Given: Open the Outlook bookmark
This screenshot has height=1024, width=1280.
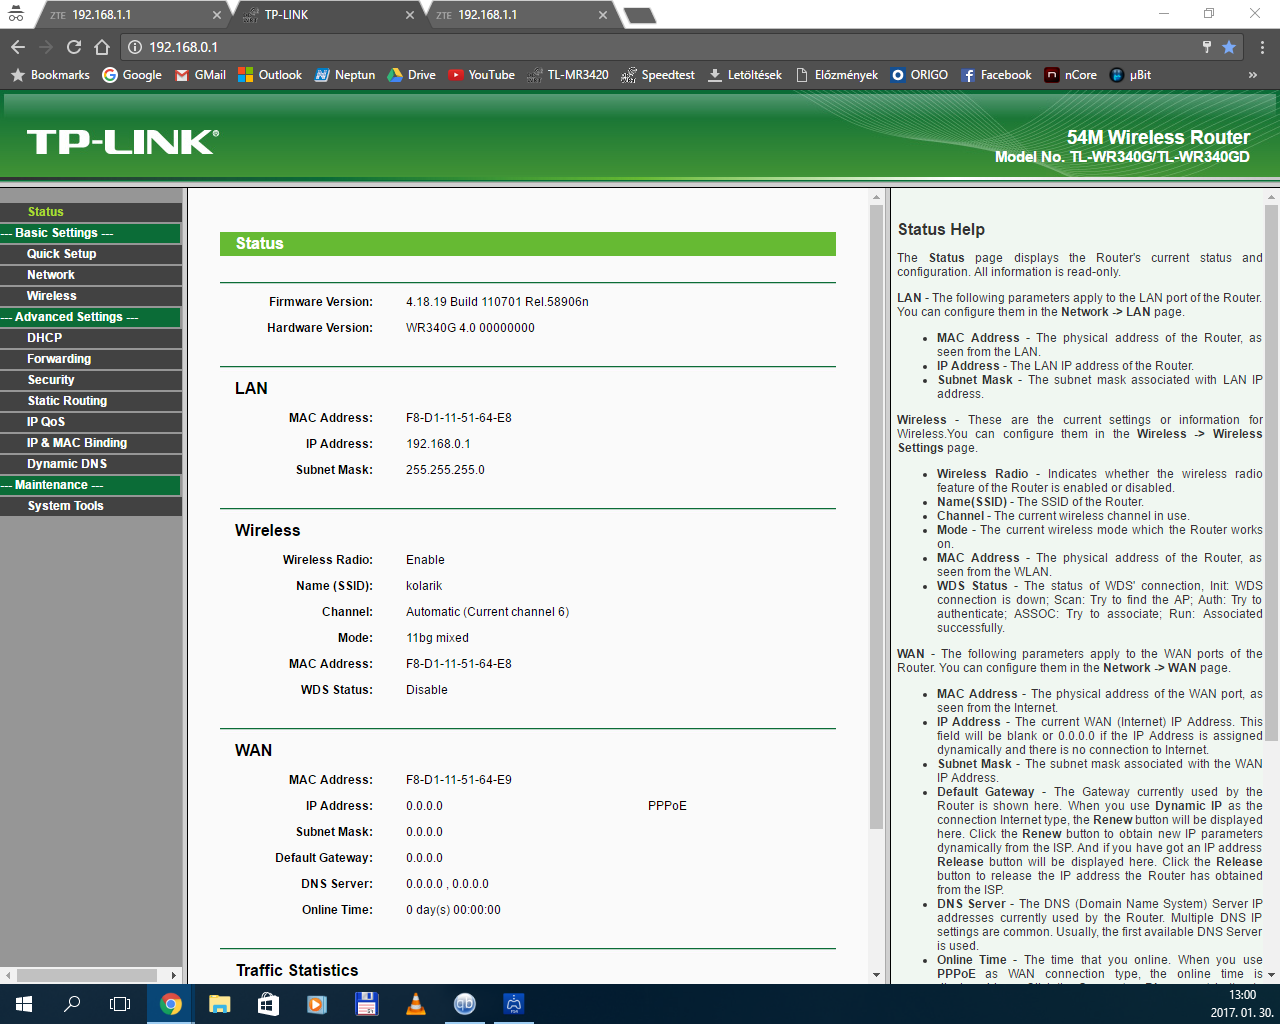Looking at the screenshot, I should (270, 75).
